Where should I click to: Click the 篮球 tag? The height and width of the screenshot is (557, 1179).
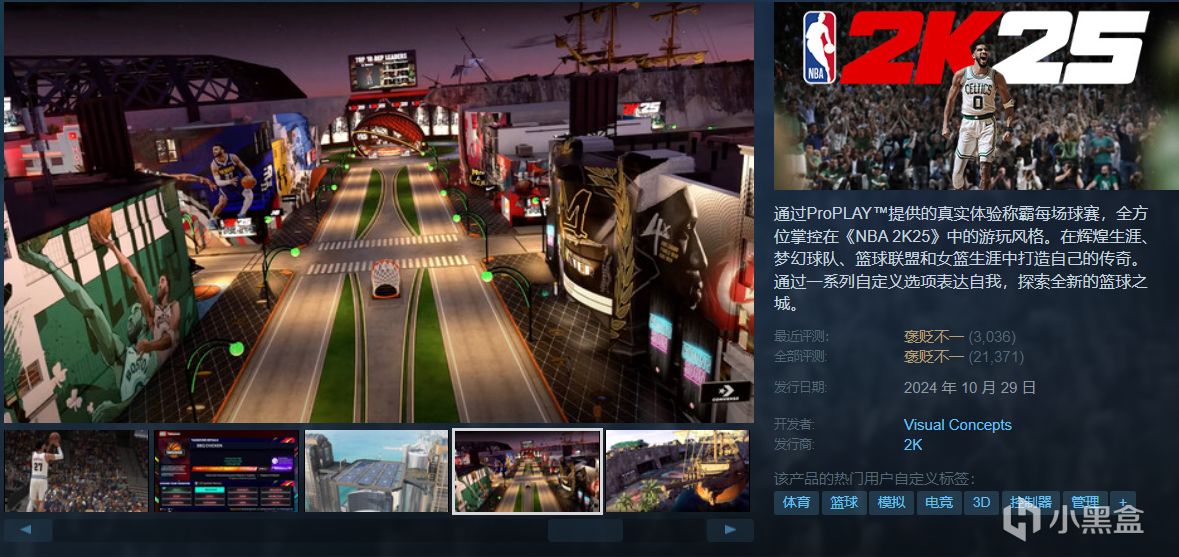pyautogui.click(x=844, y=502)
